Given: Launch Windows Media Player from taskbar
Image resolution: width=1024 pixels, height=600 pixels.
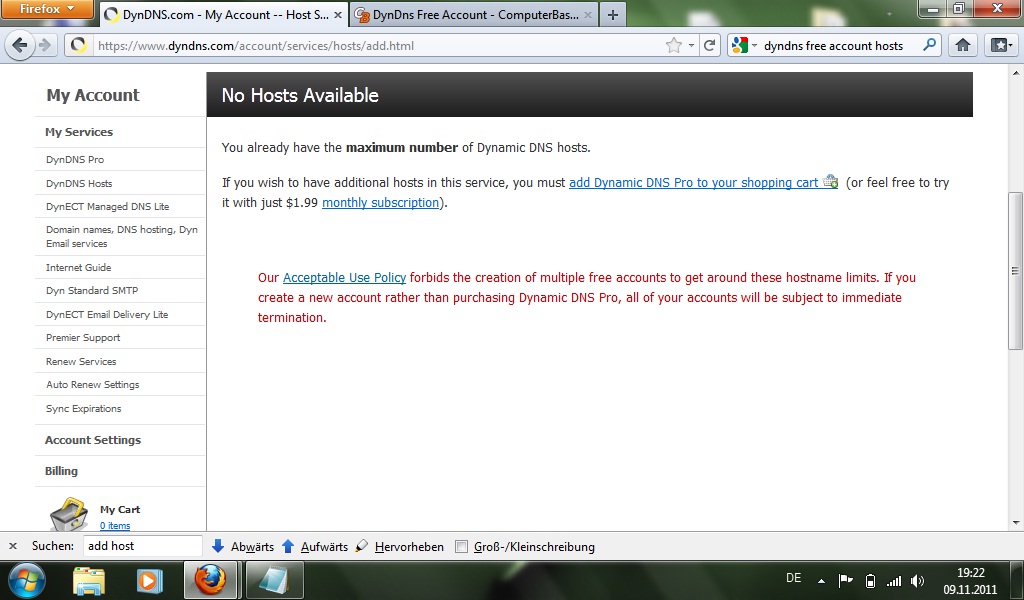Looking at the screenshot, I should coord(149,580).
